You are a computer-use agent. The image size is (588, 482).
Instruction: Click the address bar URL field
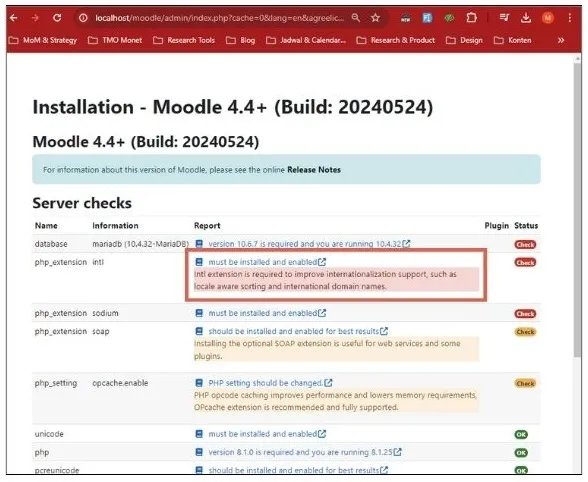tap(219, 18)
